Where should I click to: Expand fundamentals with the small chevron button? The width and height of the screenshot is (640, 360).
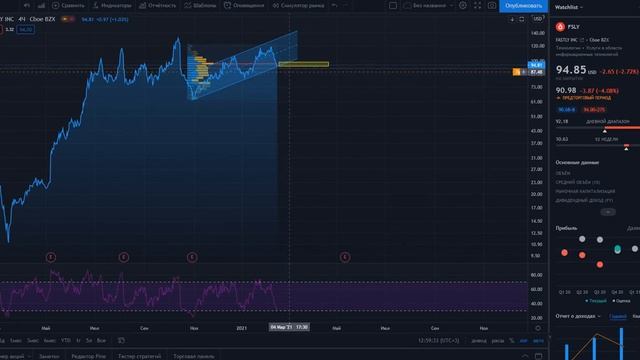[x=608, y=212]
